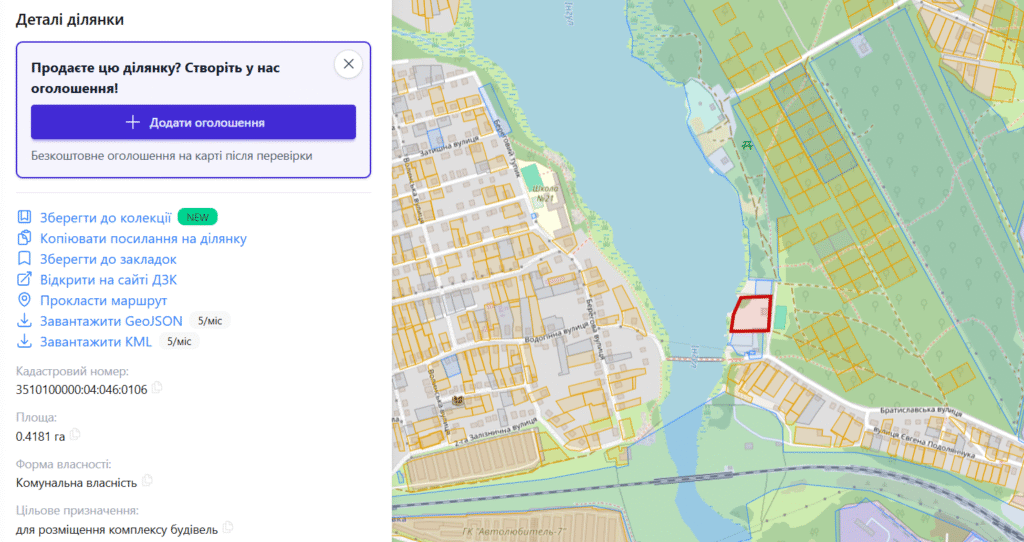This screenshot has height=542, width=1024.
Task: Click the 'Цільове призначення:' field label
Action: (x=77, y=510)
